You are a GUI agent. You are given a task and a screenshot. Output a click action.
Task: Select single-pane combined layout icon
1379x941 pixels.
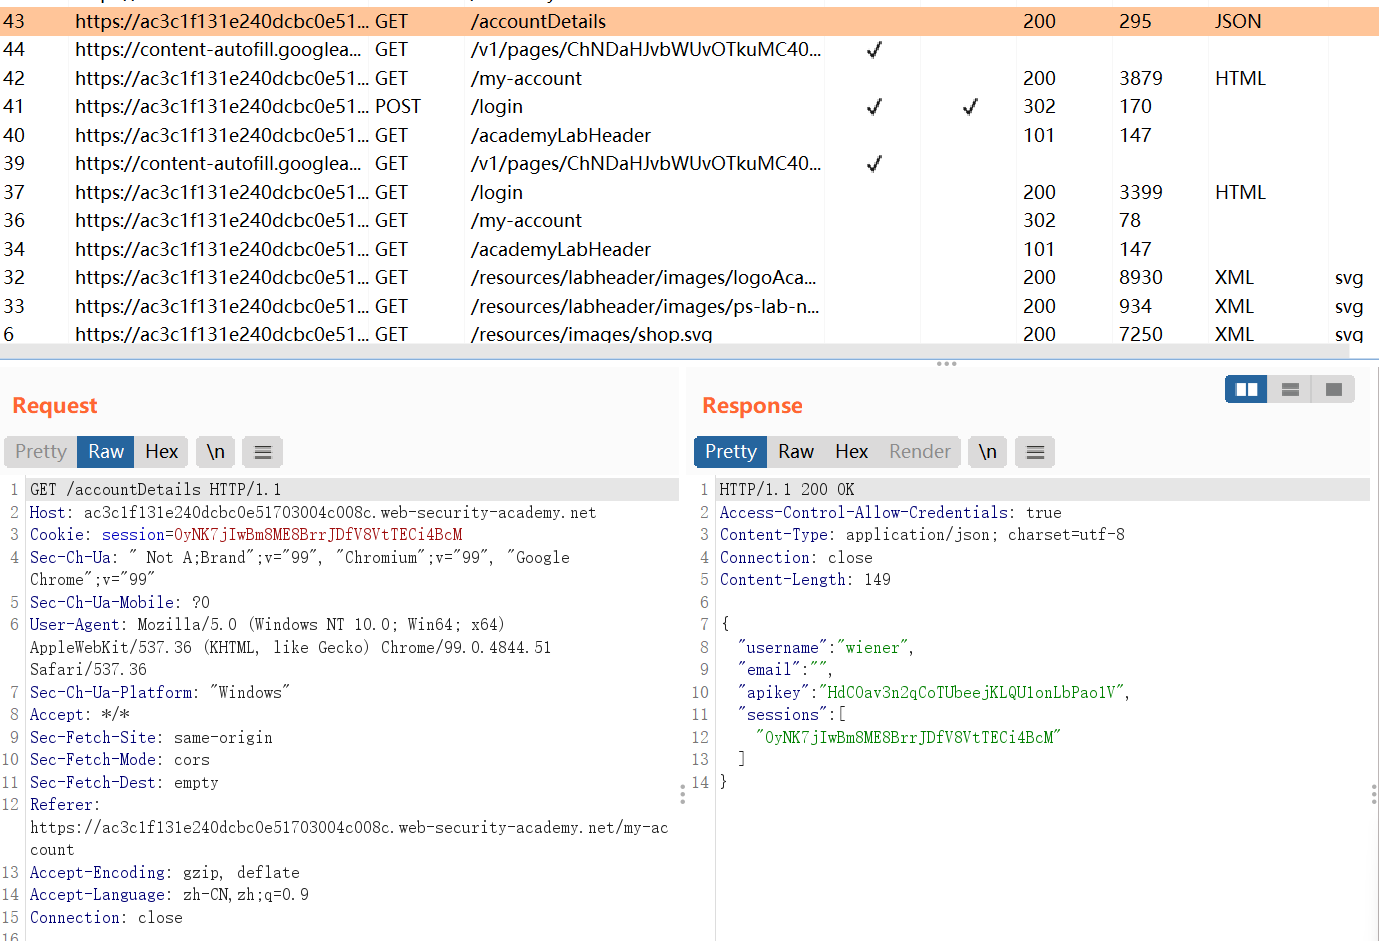pos(1333,389)
